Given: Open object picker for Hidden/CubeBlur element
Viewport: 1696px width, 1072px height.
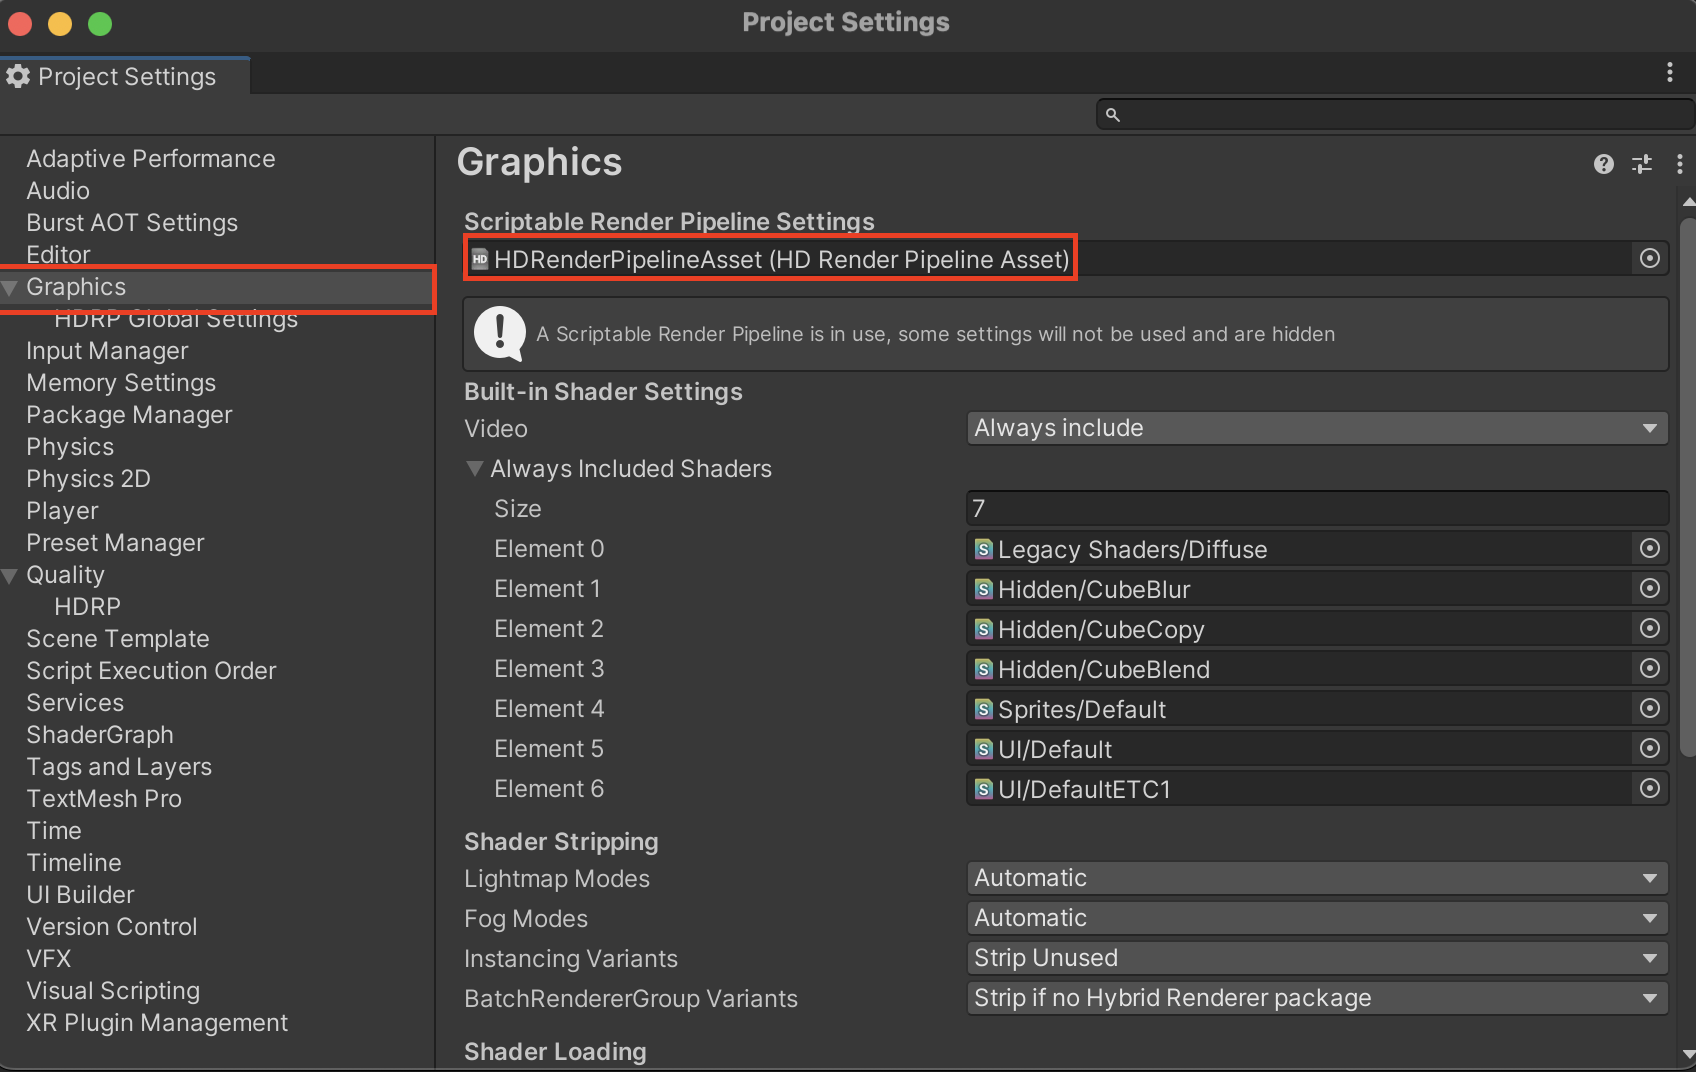Looking at the screenshot, I should coord(1650,589).
